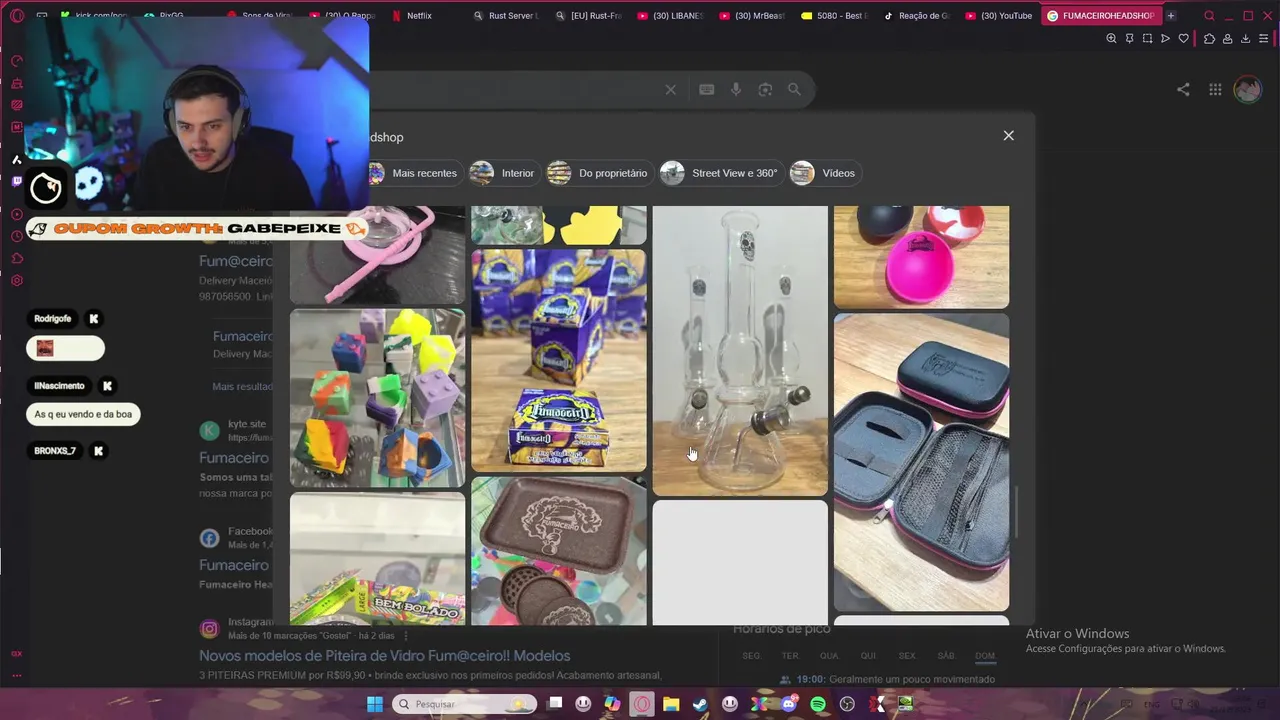Open the Mais recentes photo filter

point(414,173)
